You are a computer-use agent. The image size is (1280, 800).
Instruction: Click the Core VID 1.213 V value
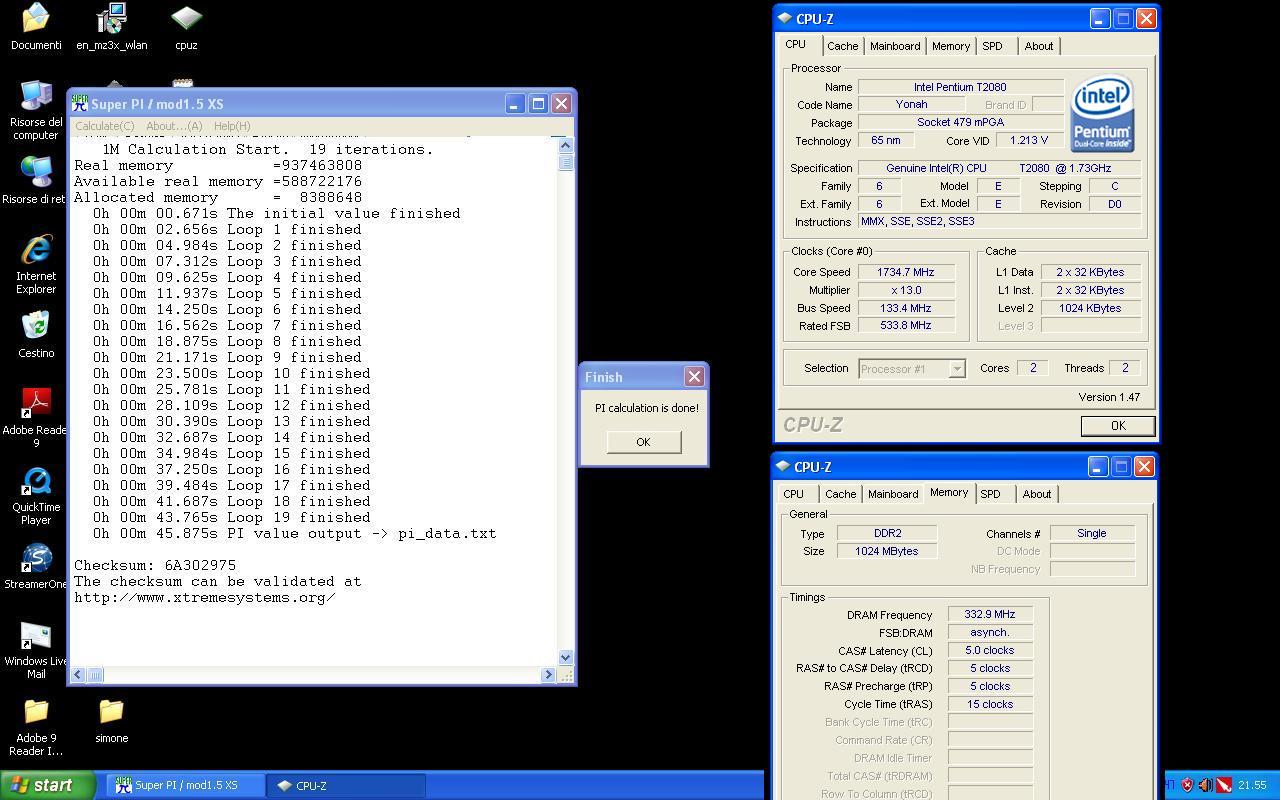coord(1028,141)
